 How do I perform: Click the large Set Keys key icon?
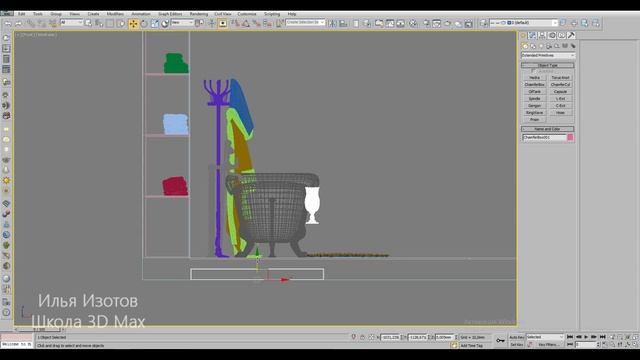[500, 340]
